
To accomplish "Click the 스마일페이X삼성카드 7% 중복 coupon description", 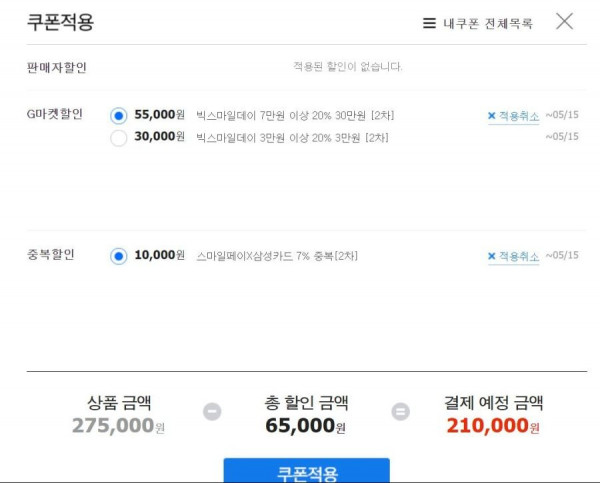I will pyautogui.click(x=277, y=256).
